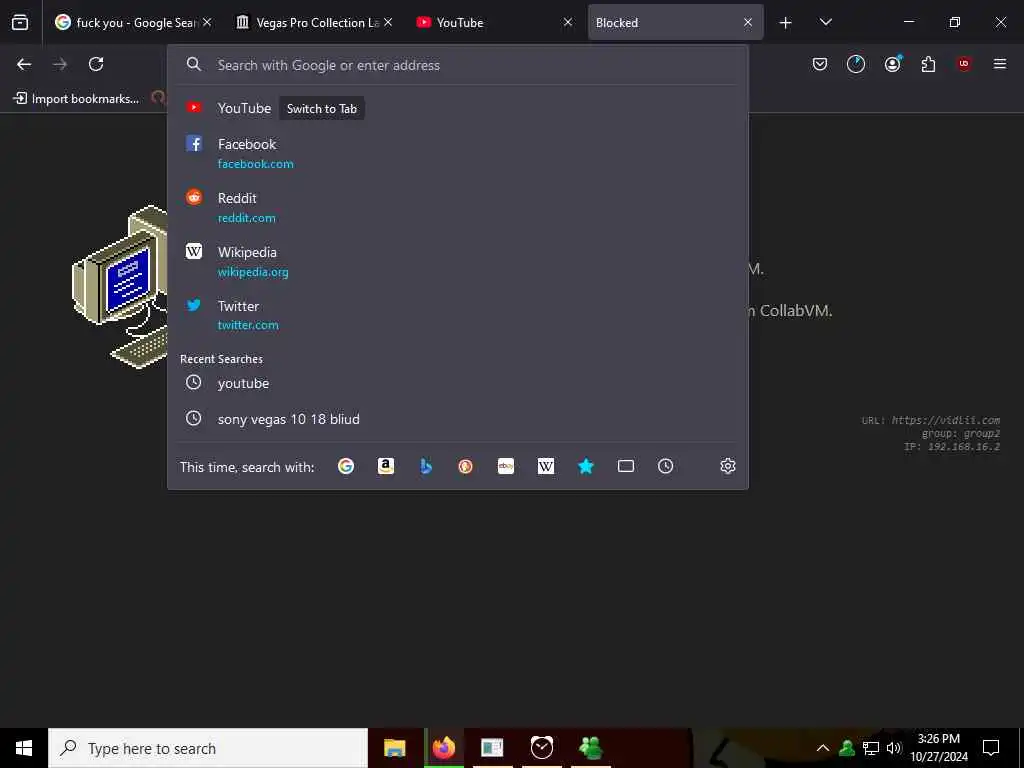The height and width of the screenshot is (768, 1024).
Task: Reload the current page
Action: pos(96,64)
